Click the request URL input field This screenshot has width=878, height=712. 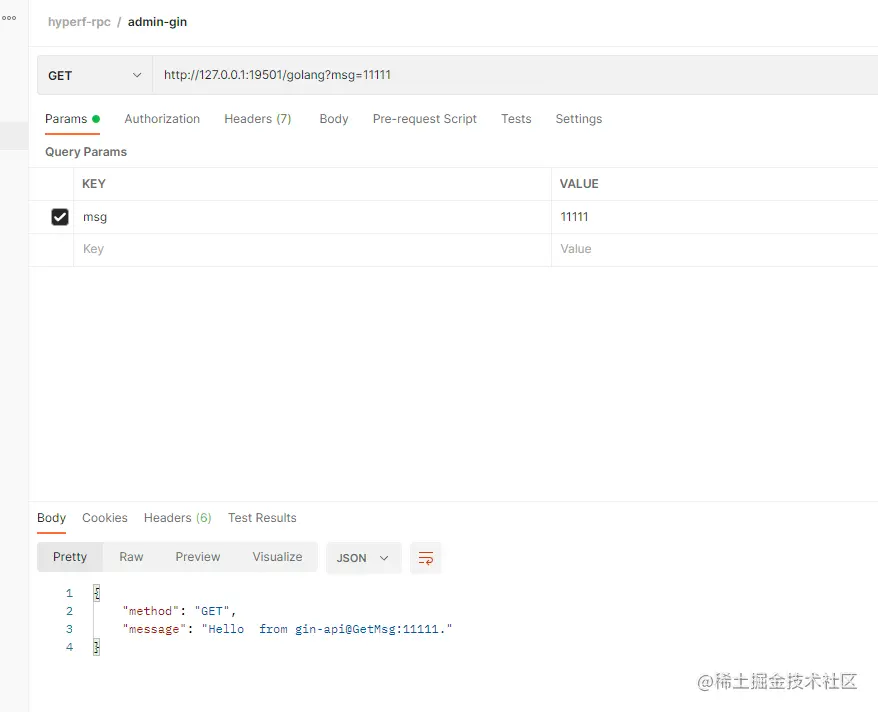(x=515, y=75)
